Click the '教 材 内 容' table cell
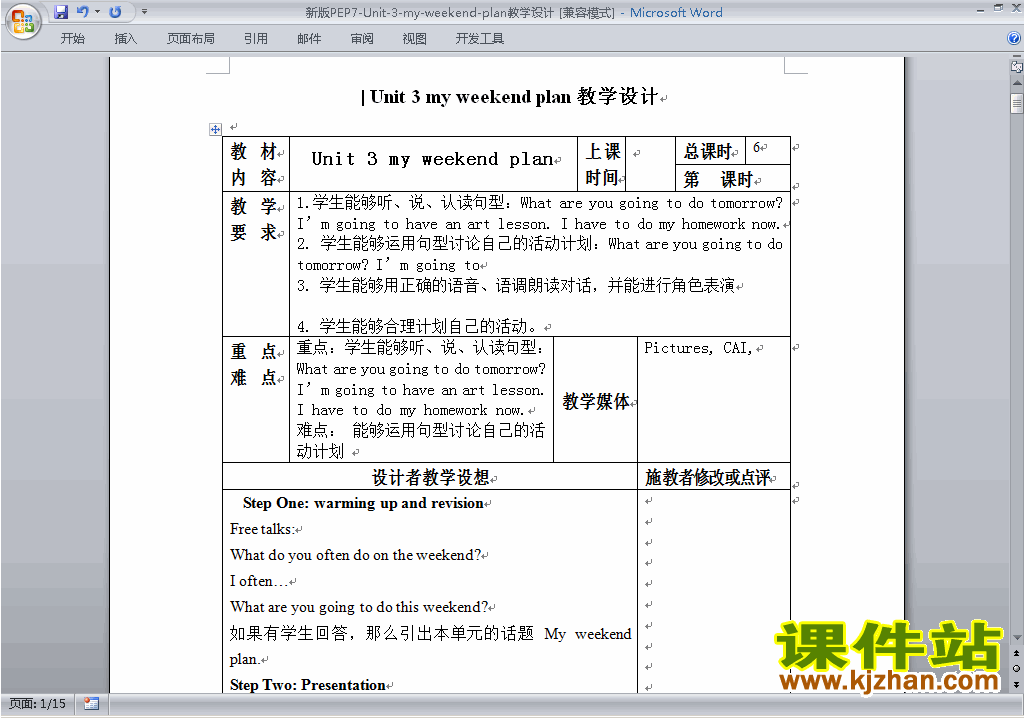Viewport: 1024px width, 718px height. (255, 164)
